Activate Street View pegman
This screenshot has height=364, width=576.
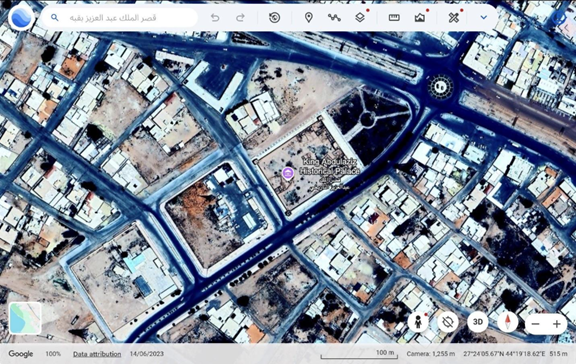(418, 322)
